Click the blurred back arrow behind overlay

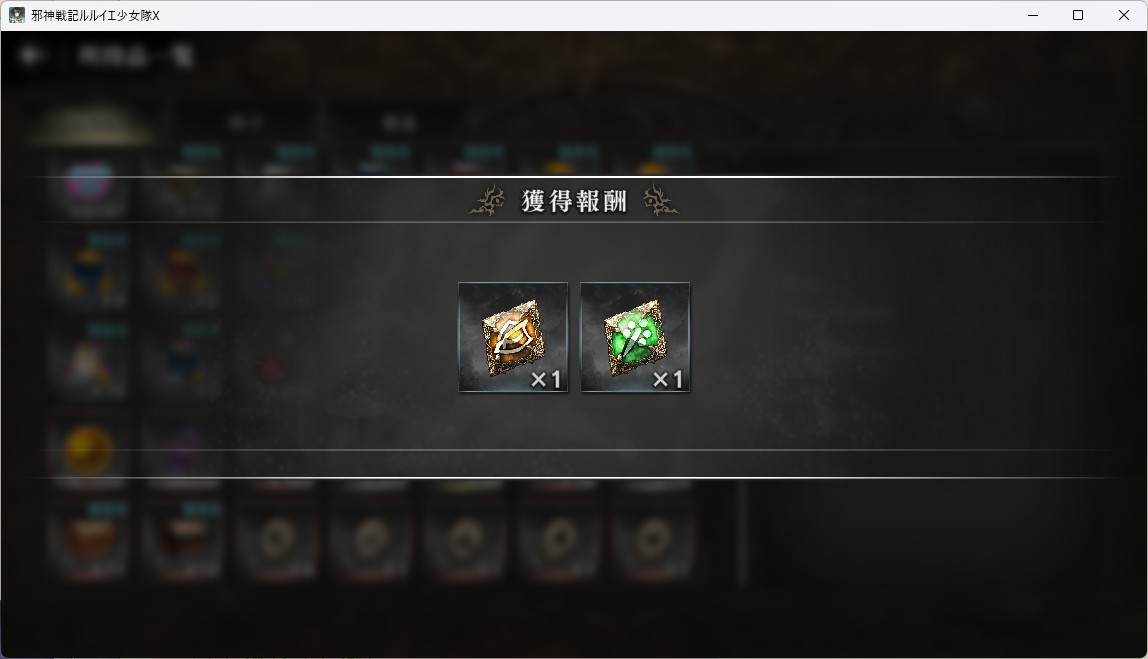(x=31, y=56)
